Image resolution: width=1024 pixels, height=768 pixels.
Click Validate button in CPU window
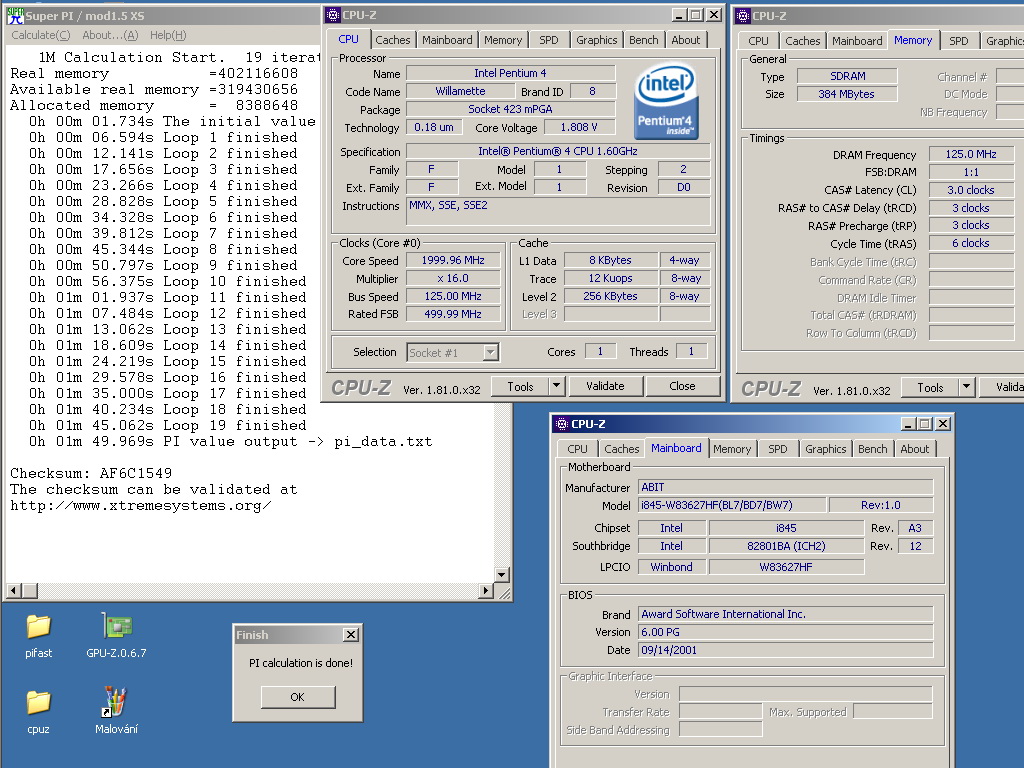(x=605, y=386)
